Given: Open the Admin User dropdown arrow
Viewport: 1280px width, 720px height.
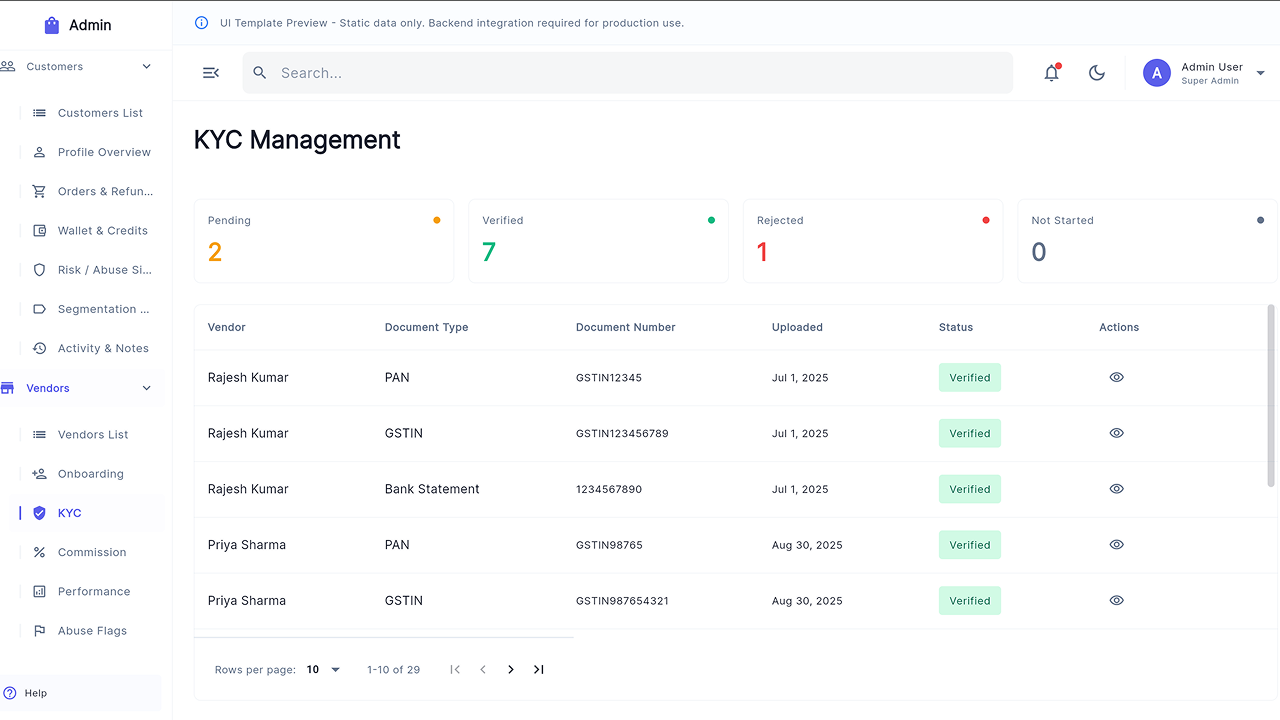Looking at the screenshot, I should click(1260, 73).
